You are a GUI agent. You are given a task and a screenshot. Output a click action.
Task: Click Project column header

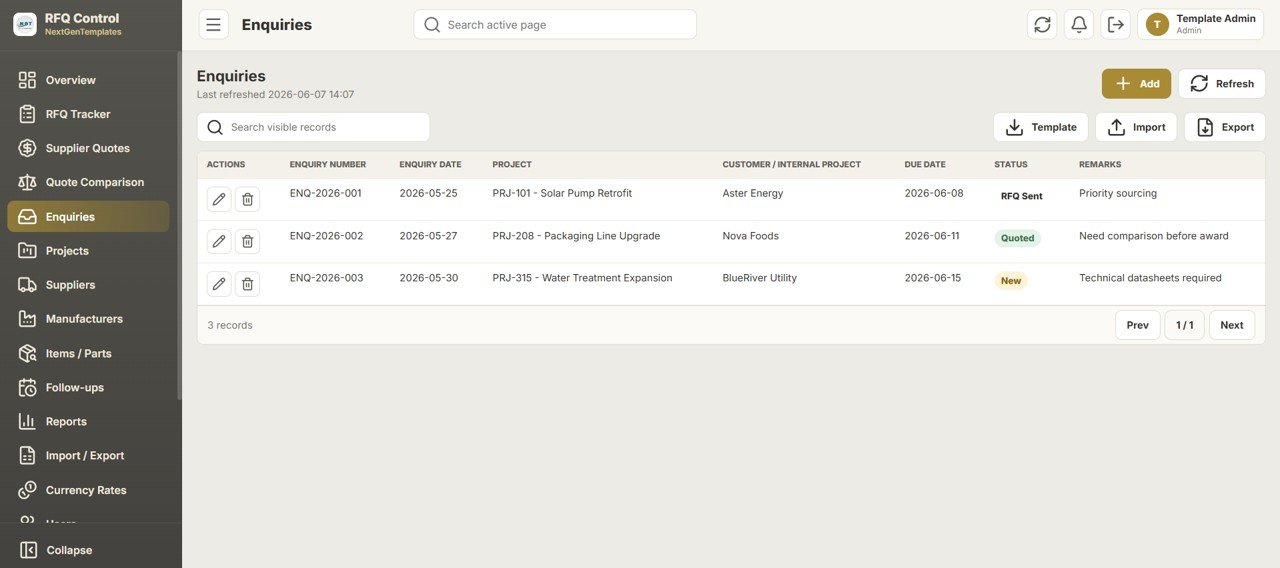(512, 165)
